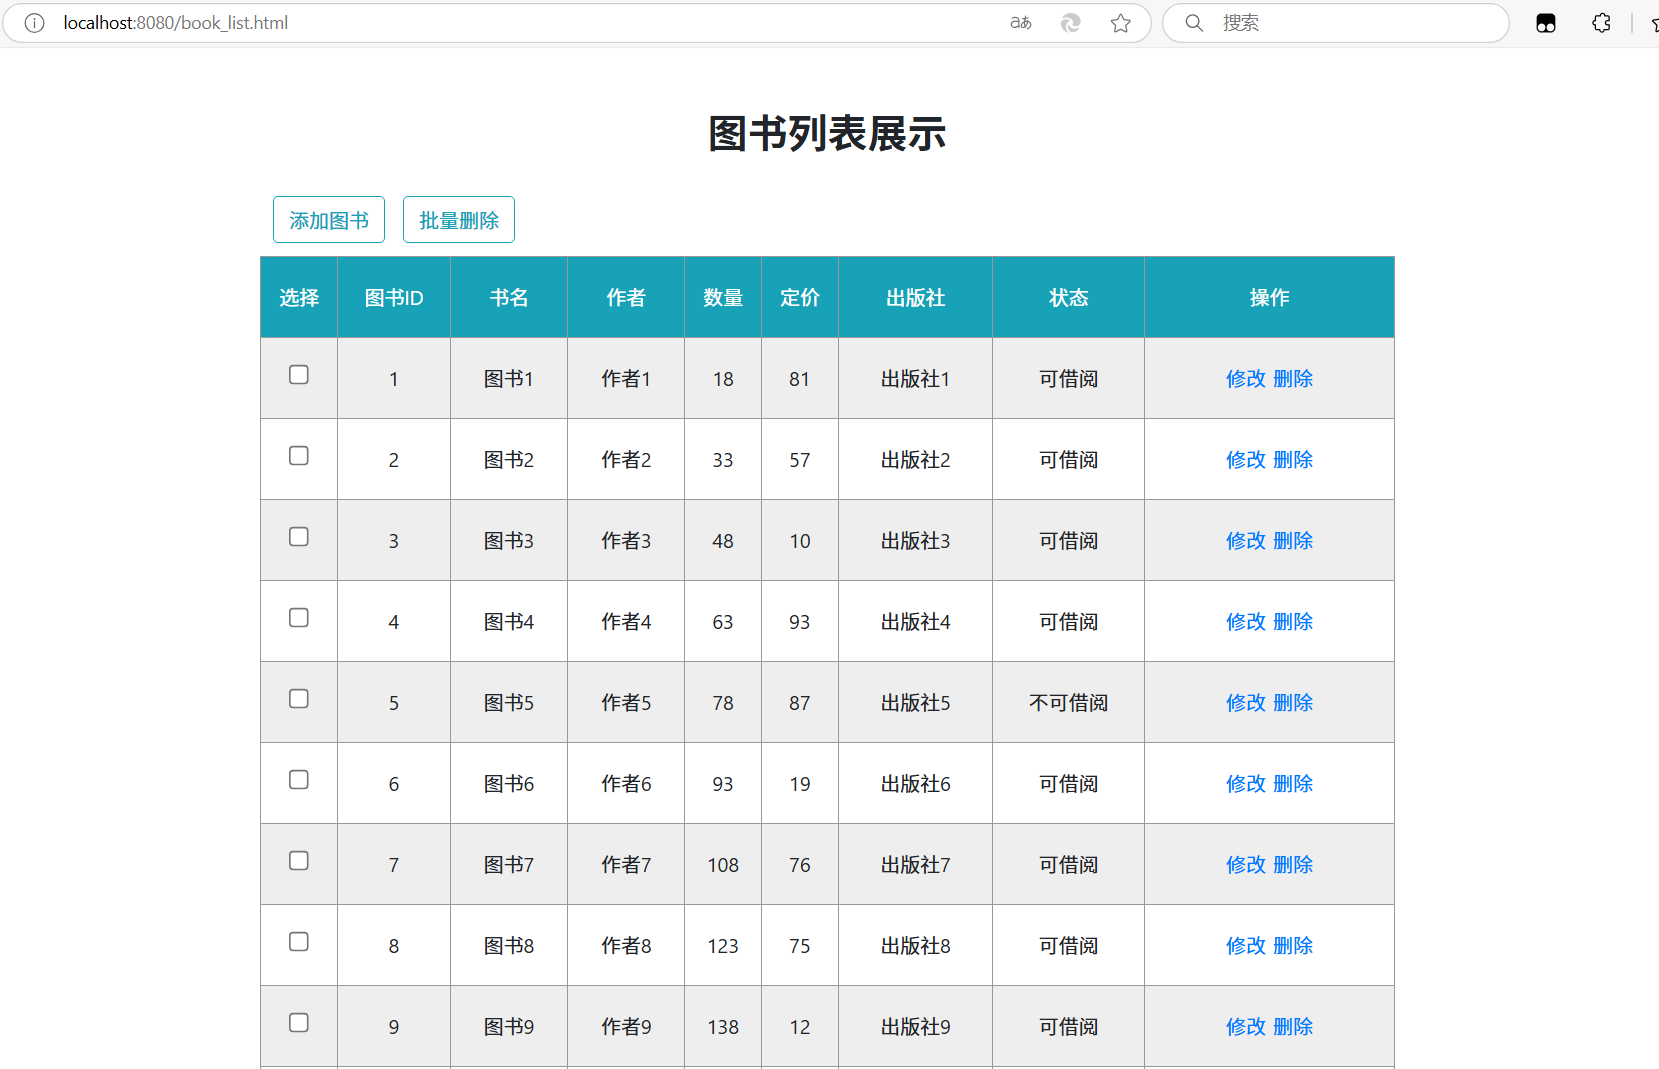Image resolution: width=1659 pixels, height=1069 pixels.
Task: Click 修改 link for 图书4
Action: click(1246, 622)
